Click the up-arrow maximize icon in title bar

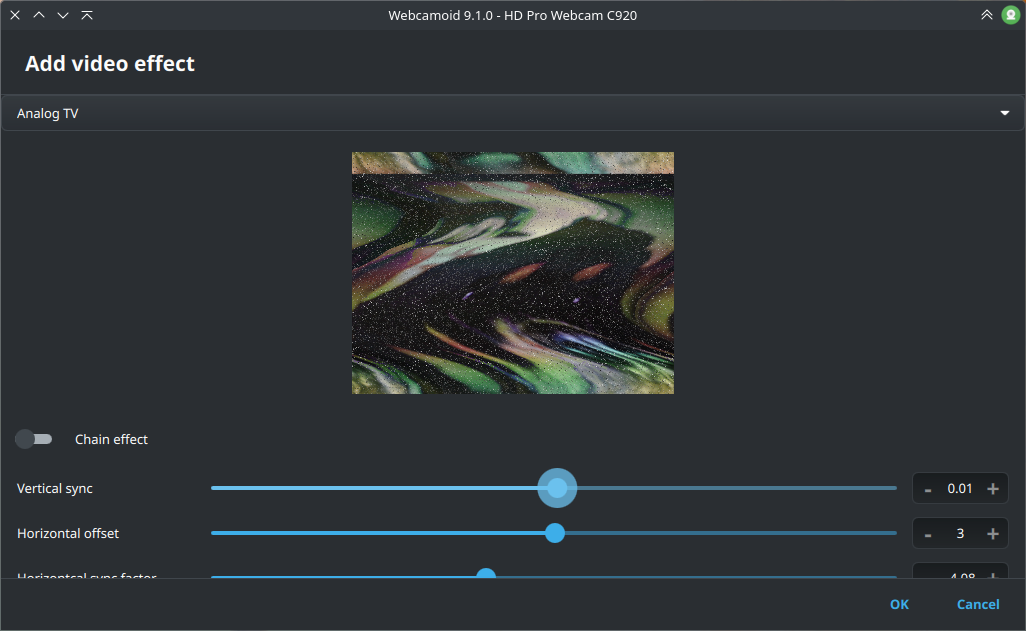(39, 15)
